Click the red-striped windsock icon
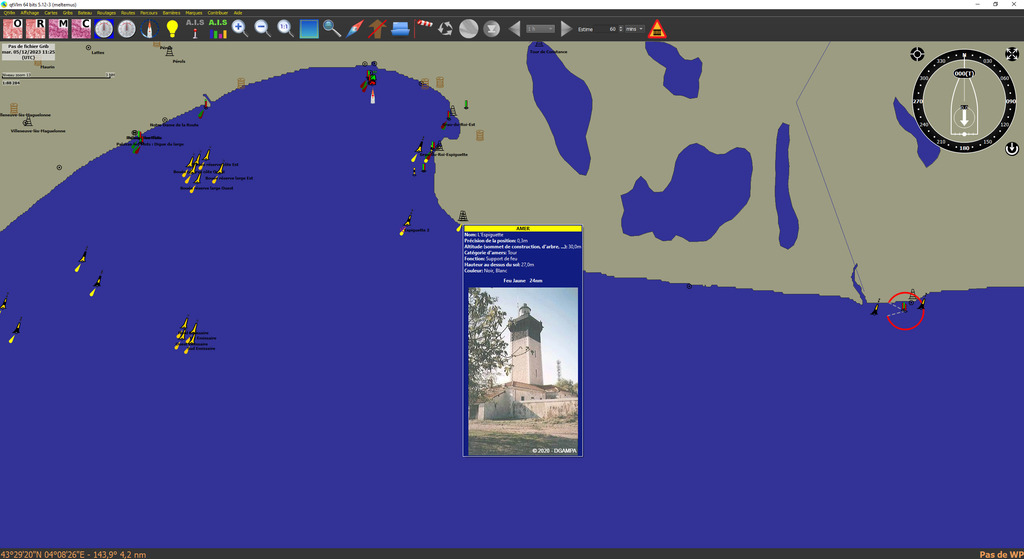Screen dimensions: 1024x559 pos(423,29)
